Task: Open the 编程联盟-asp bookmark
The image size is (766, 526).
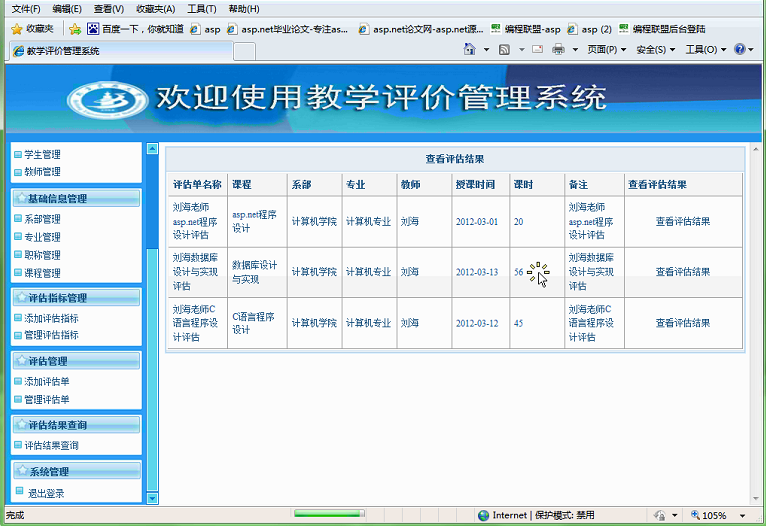Action: [526, 29]
